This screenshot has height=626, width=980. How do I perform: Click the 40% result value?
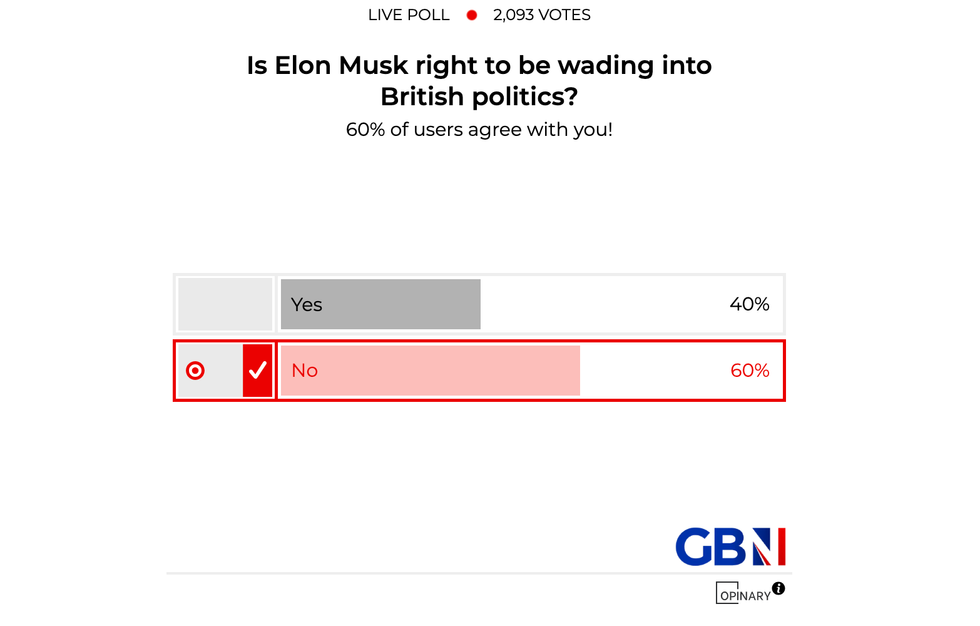coord(749,304)
